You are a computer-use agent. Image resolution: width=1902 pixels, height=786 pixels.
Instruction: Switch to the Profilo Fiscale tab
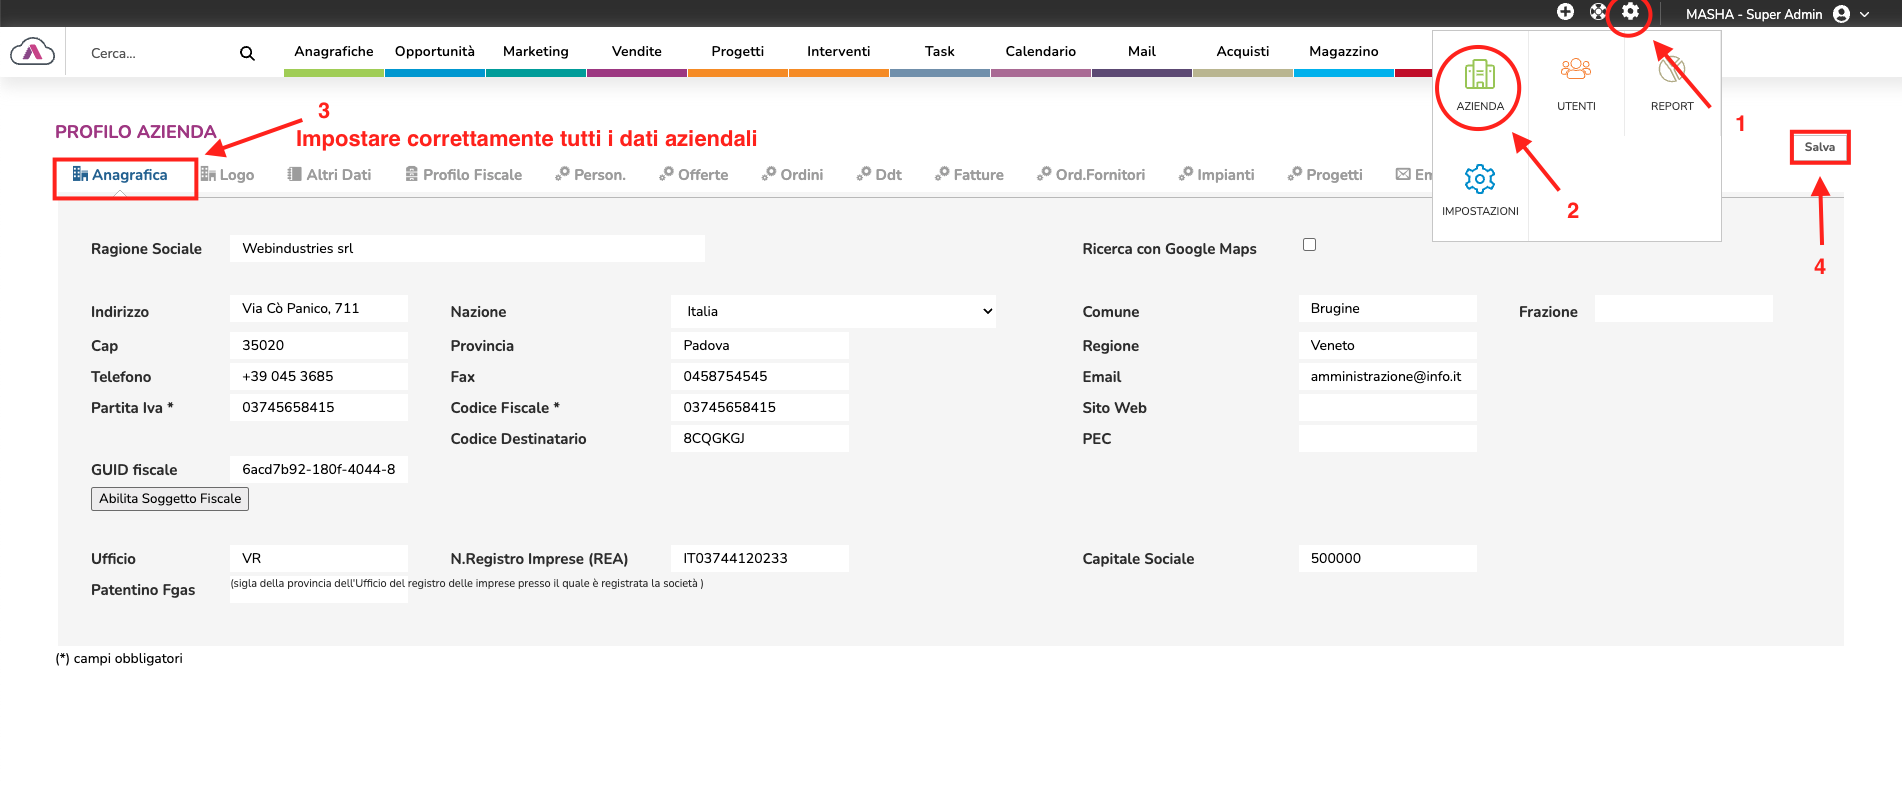(463, 175)
